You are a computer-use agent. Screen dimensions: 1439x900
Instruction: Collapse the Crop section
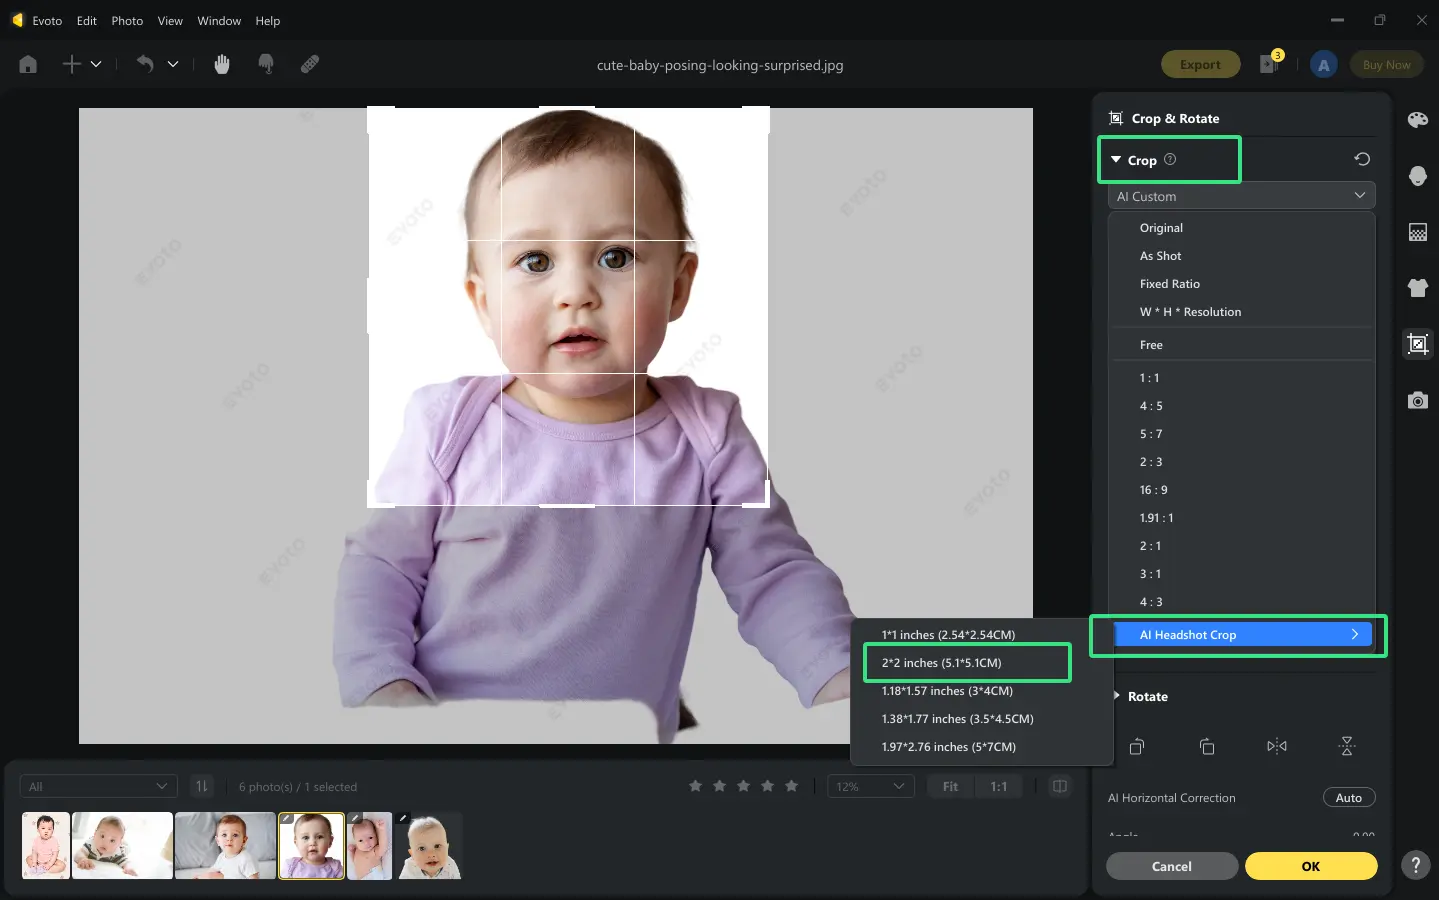click(1140, 159)
